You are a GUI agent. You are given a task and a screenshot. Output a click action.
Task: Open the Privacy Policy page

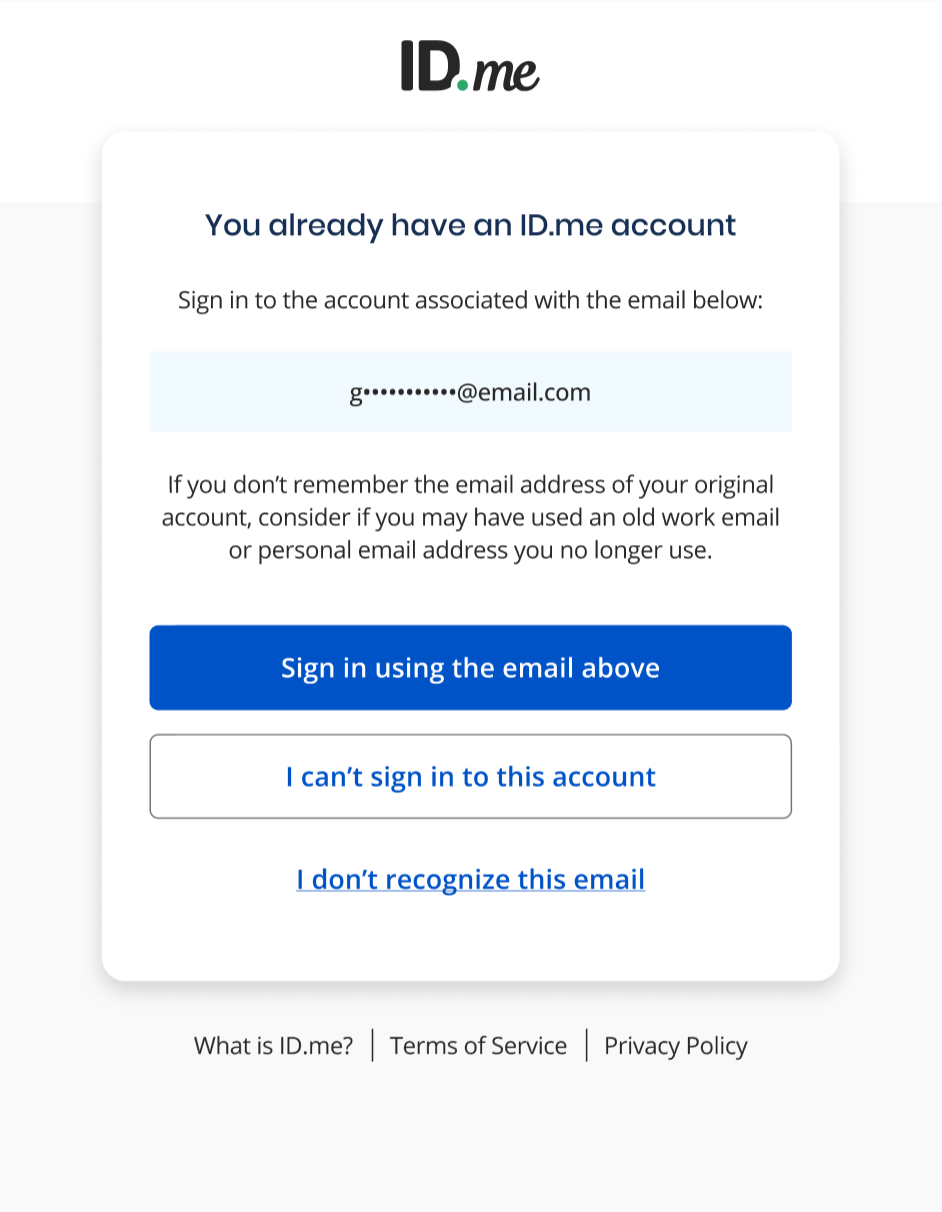tap(675, 1045)
